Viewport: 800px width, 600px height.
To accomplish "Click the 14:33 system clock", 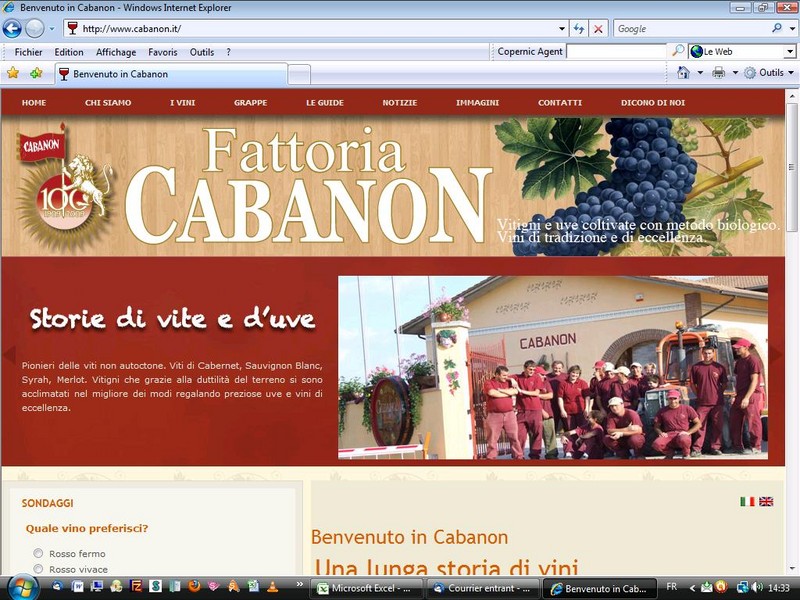I will [x=779, y=588].
